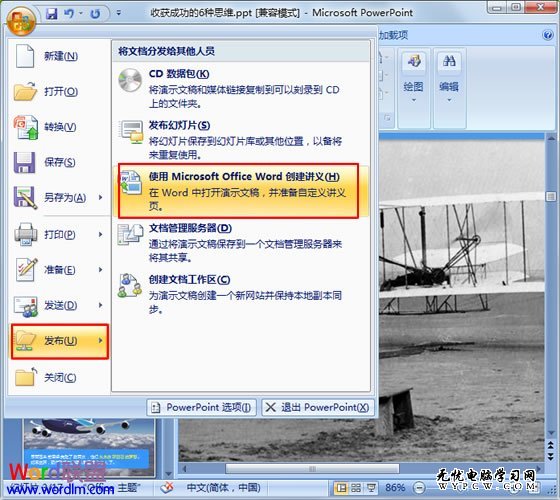Screen dimensions: 560x500
Task: Click the Publish Slides (发布幻灯片) icon
Action: coord(131,132)
